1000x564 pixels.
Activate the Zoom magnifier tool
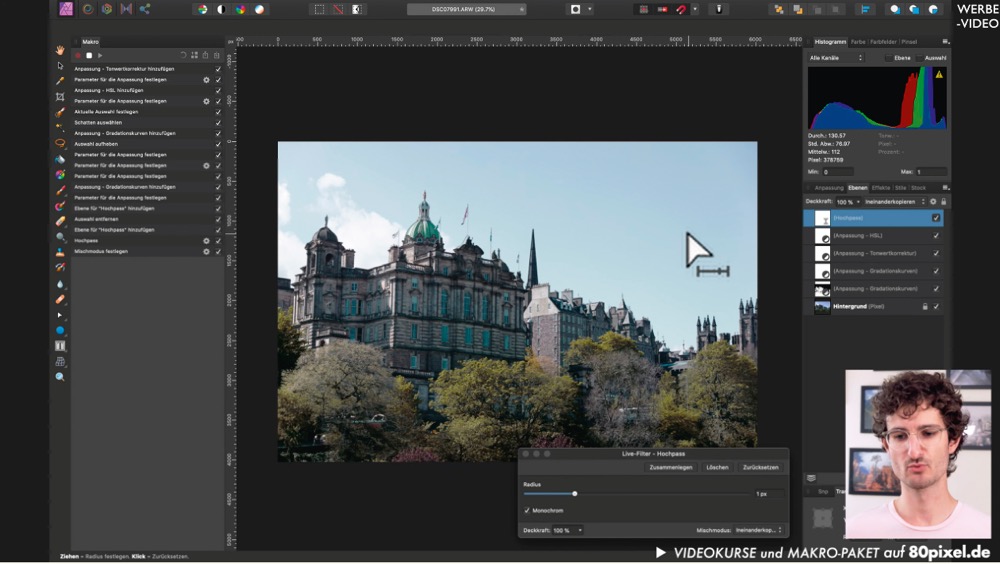(60, 377)
